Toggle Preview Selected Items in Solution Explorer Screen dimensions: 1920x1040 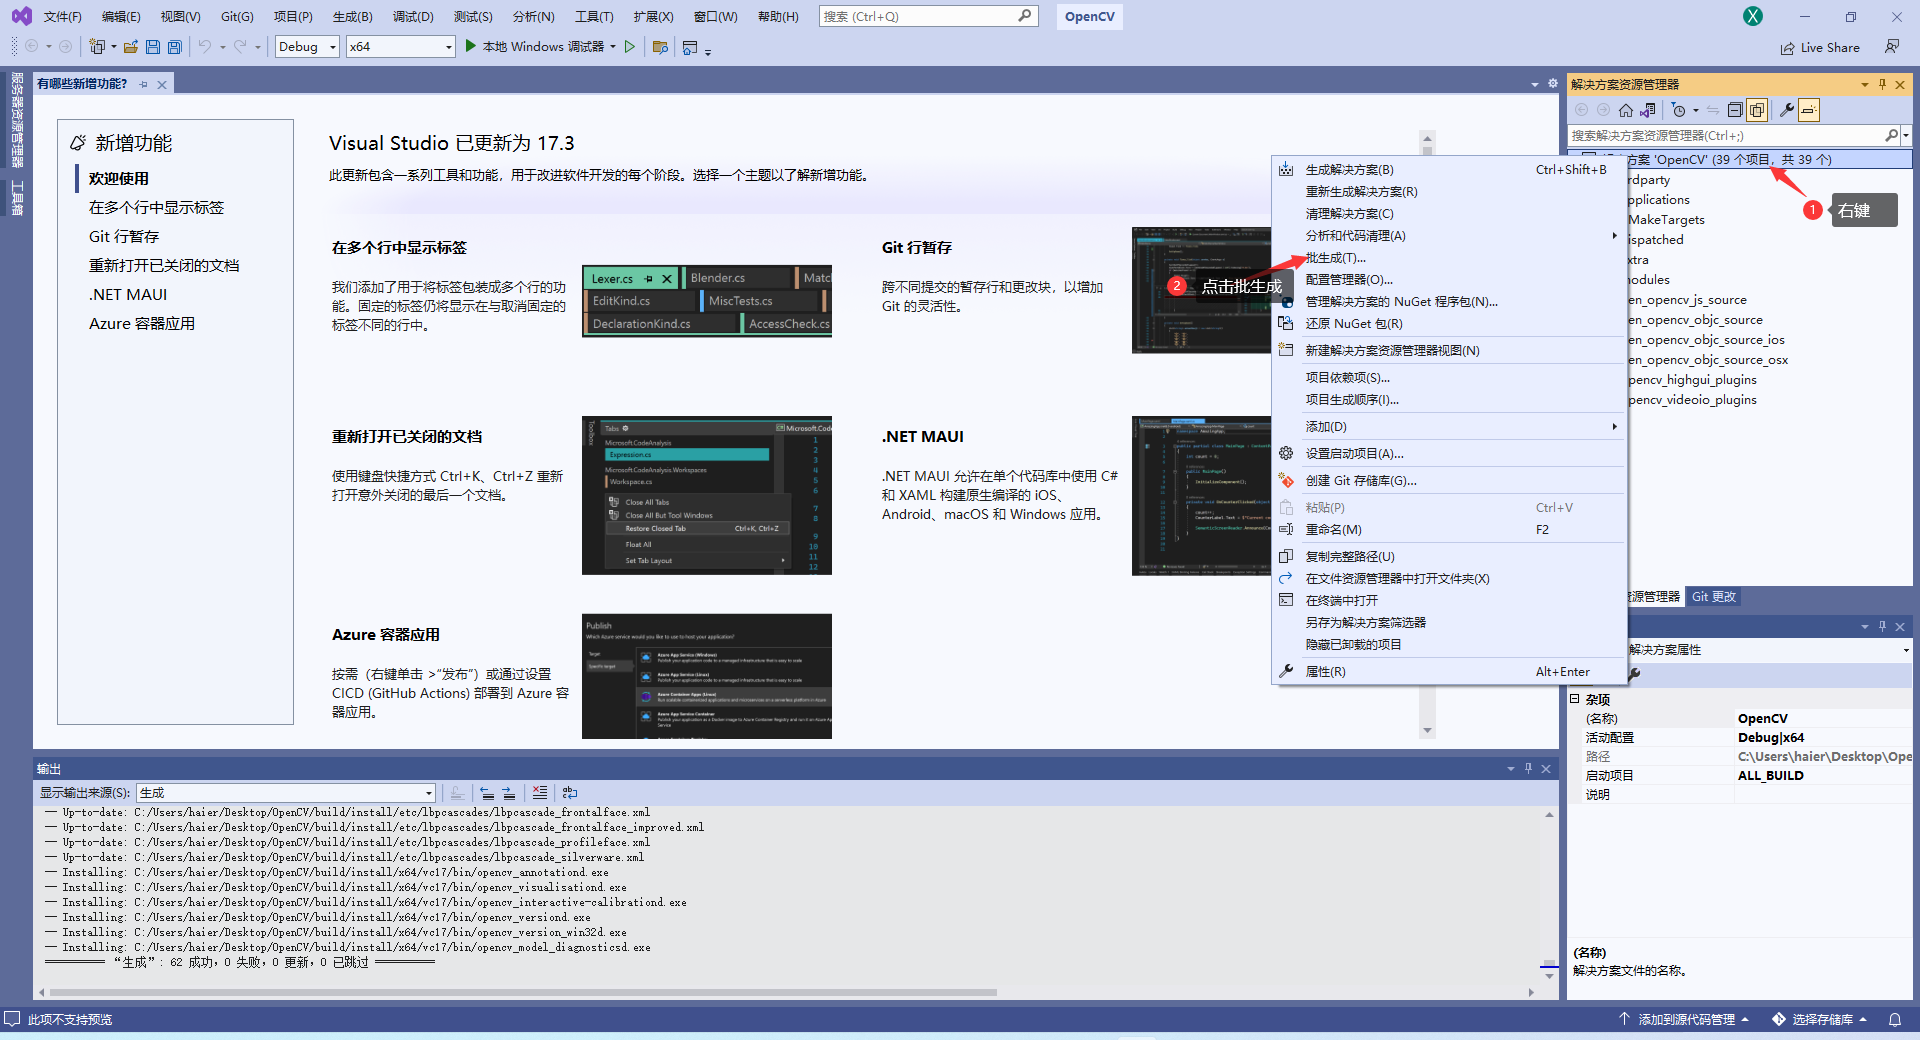tap(1809, 110)
